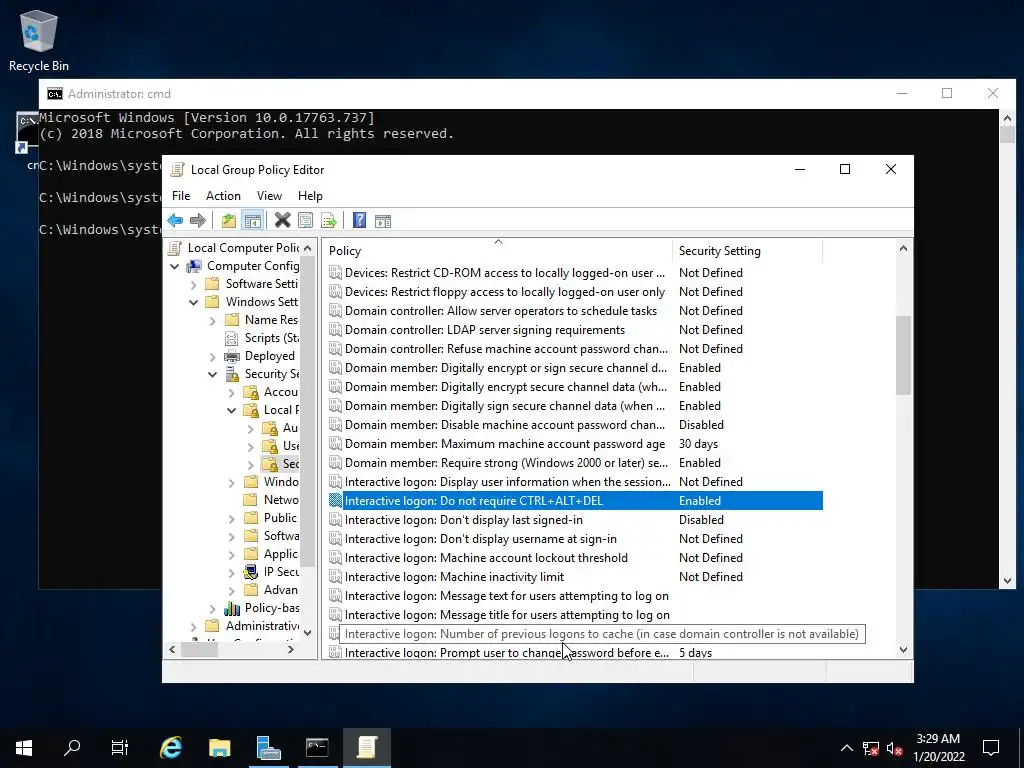Toggle Show/Hide Console Tree icon
This screenshot has height=768, width=1024.
[x=253, y=221]
